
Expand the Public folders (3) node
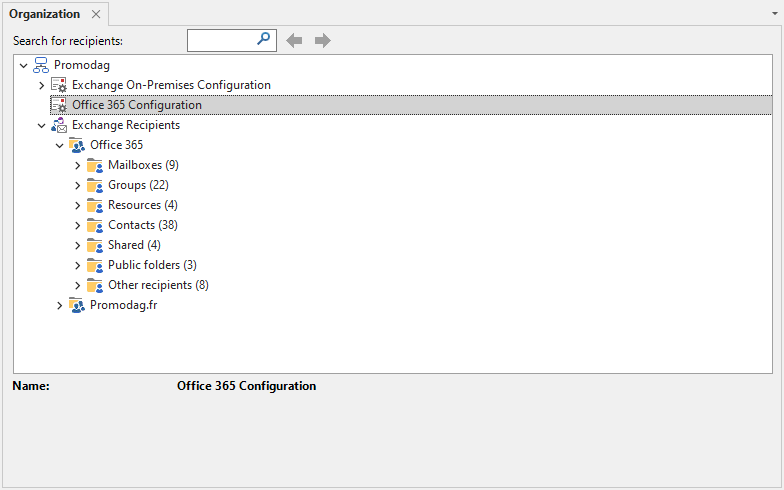click(x=78, y=266)
